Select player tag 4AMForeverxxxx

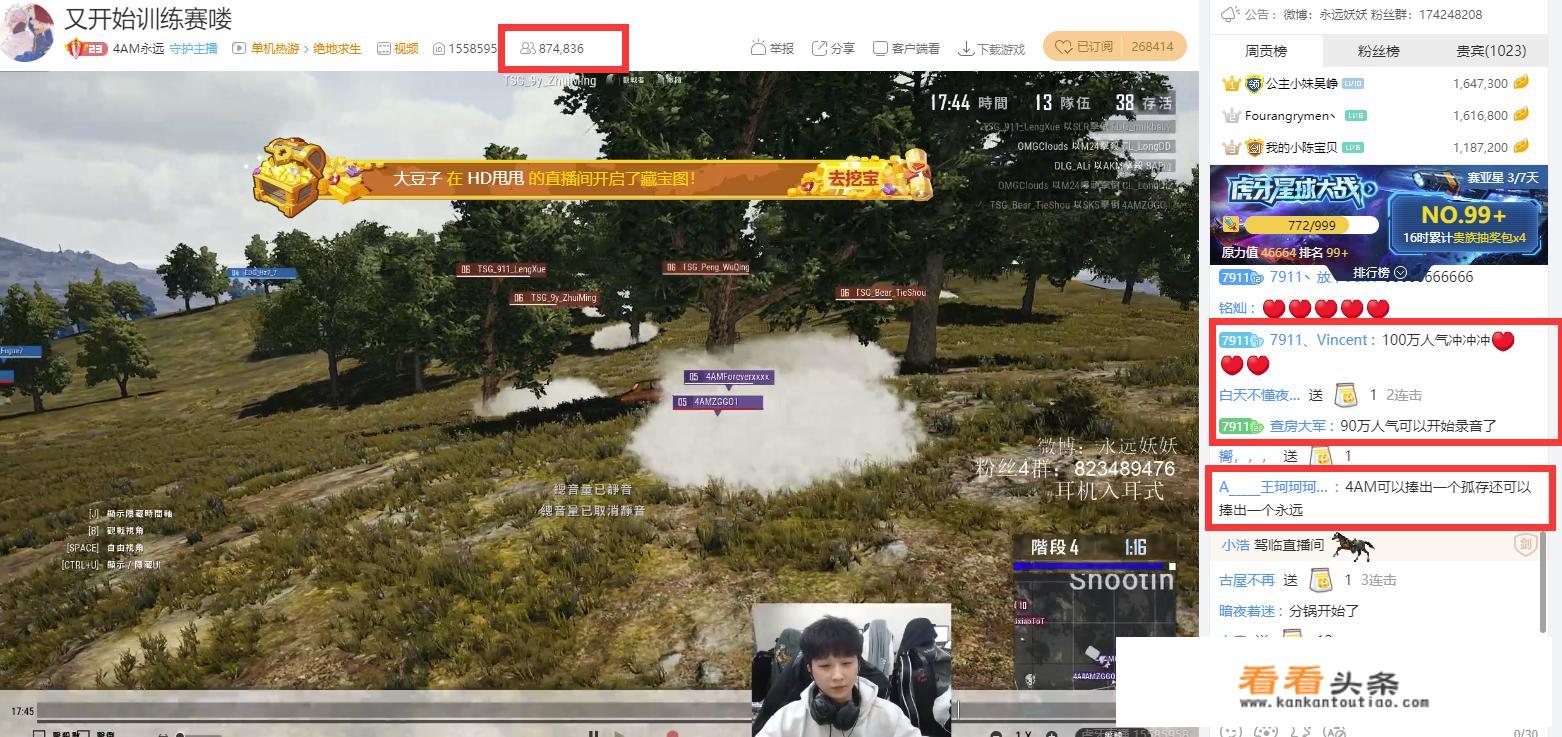pyautogui.click(x=729, y=377)
